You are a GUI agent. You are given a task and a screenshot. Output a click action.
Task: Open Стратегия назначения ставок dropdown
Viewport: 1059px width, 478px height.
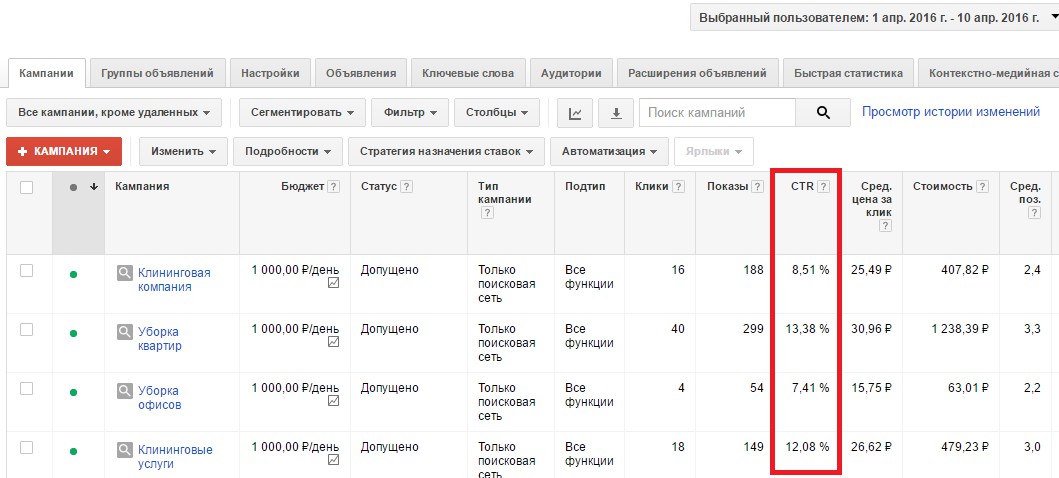pyautogui.click(x=446, y=151)
